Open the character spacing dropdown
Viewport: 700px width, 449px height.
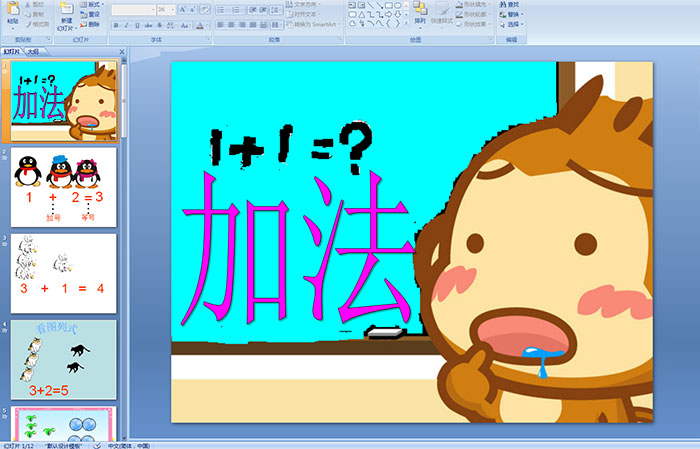point(172,25)
